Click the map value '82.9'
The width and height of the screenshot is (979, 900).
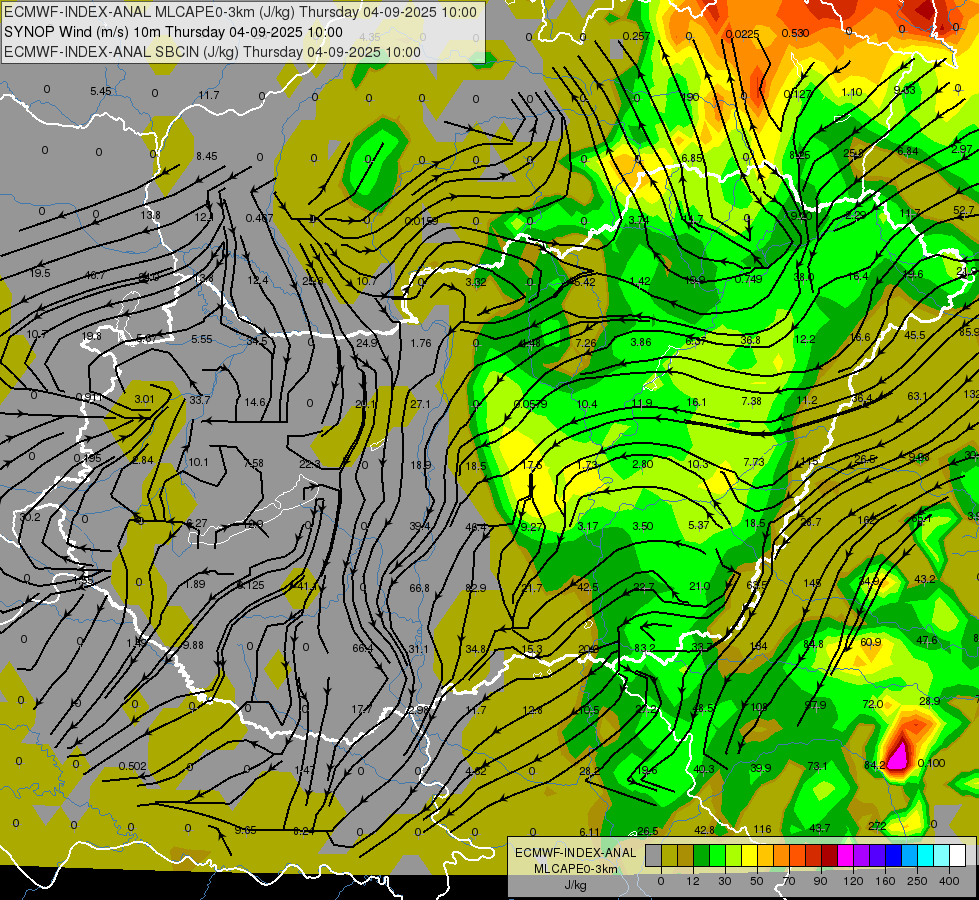[476, 588]
